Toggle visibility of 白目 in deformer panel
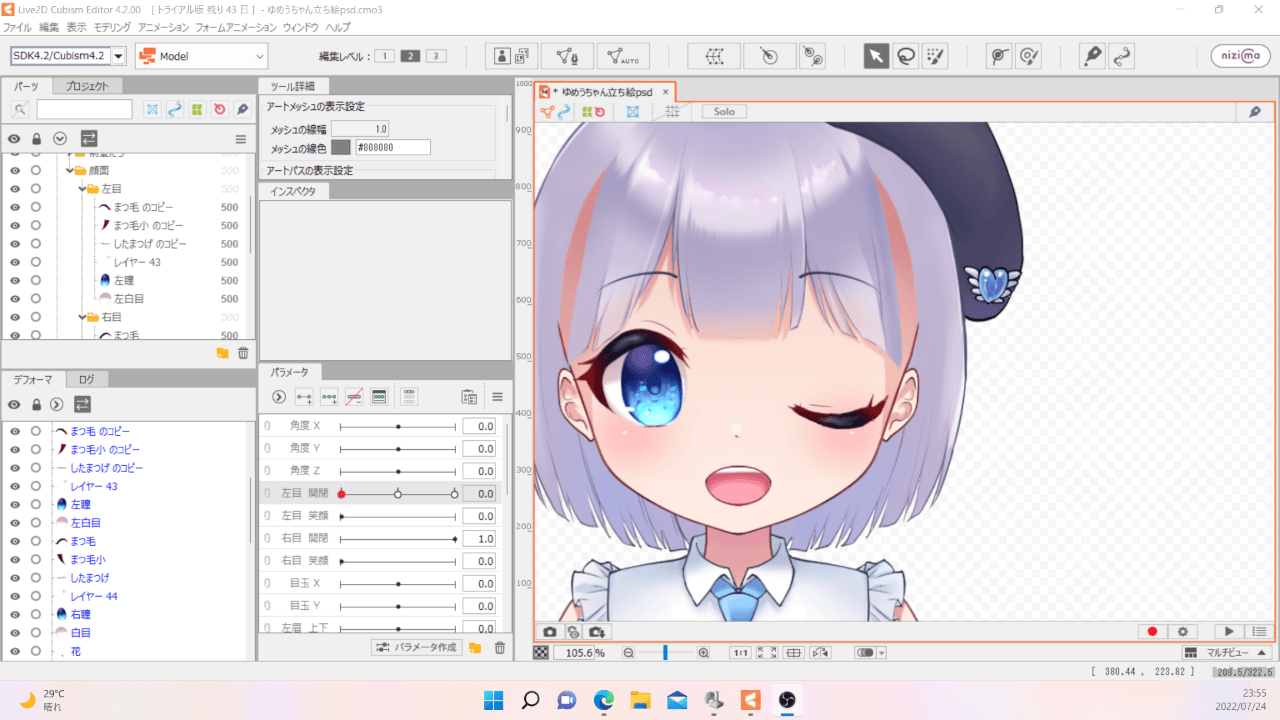This screenshot has width=1280, height=720. (15, 633)
